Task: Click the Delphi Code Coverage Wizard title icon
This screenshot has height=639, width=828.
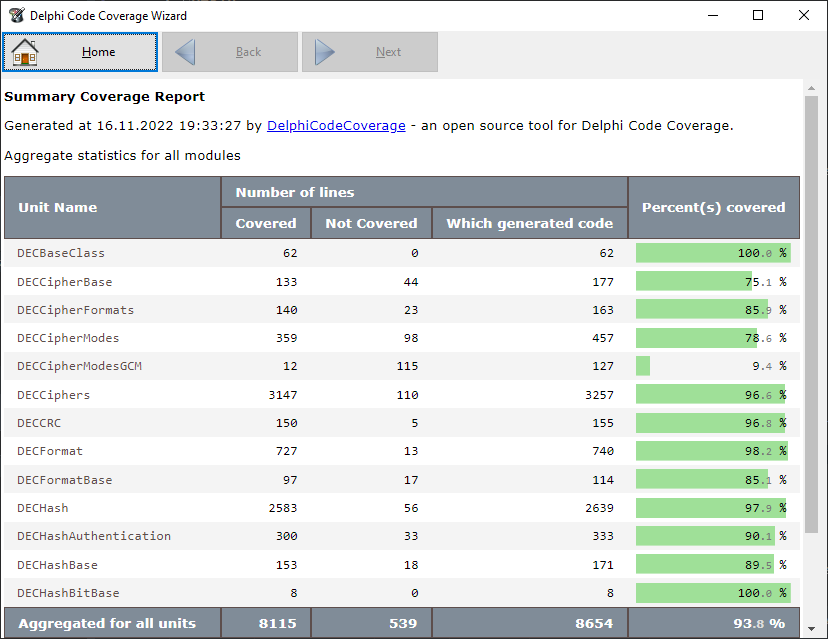Action: click(15, 15)
